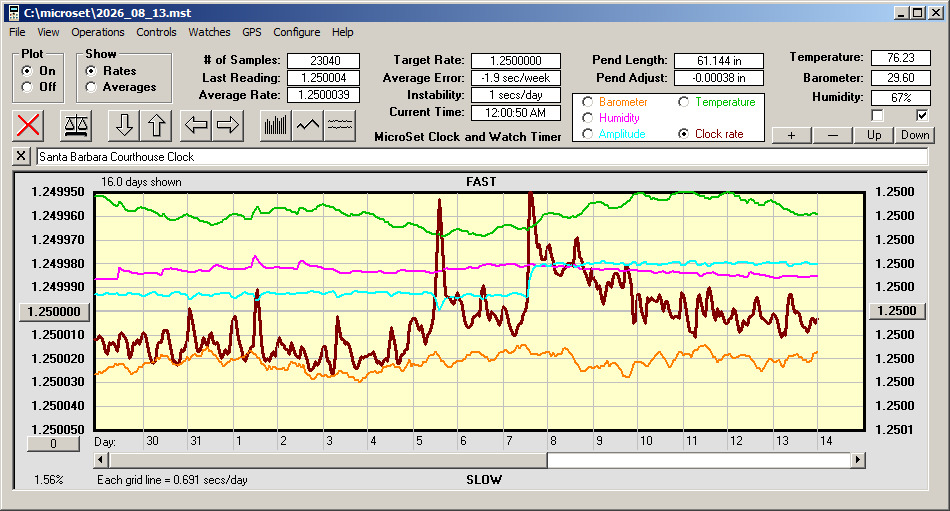Viewport: 950px width, 511px height.
Task: Turn Plot Off
Action: (x=27, y=87)
